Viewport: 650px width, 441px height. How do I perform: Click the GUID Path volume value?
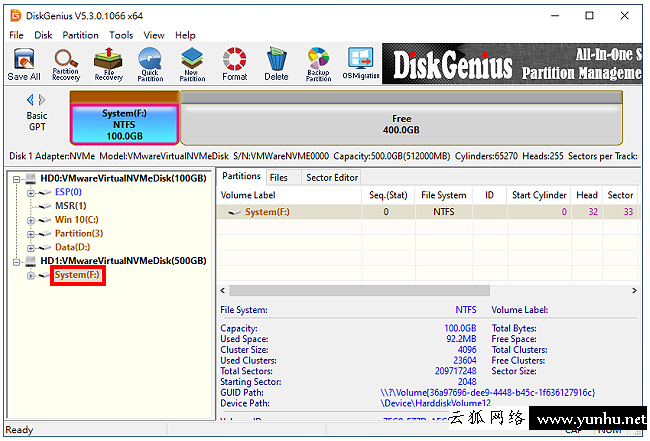(488, 393)
